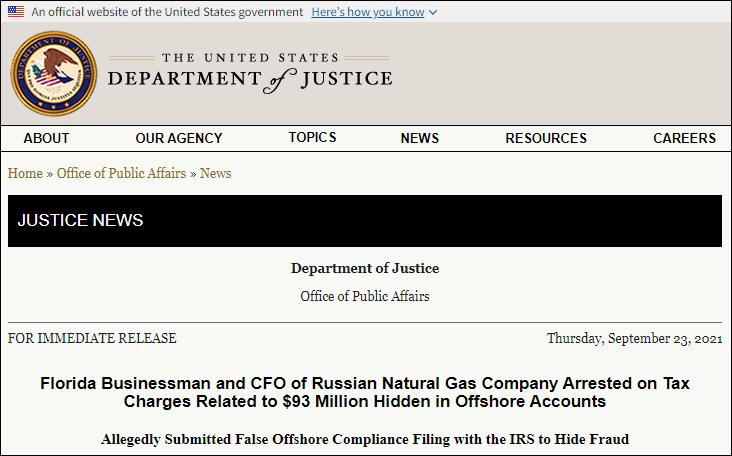Go to NEWS in main navigation
The image size is (732, 456).
[420, 138]
